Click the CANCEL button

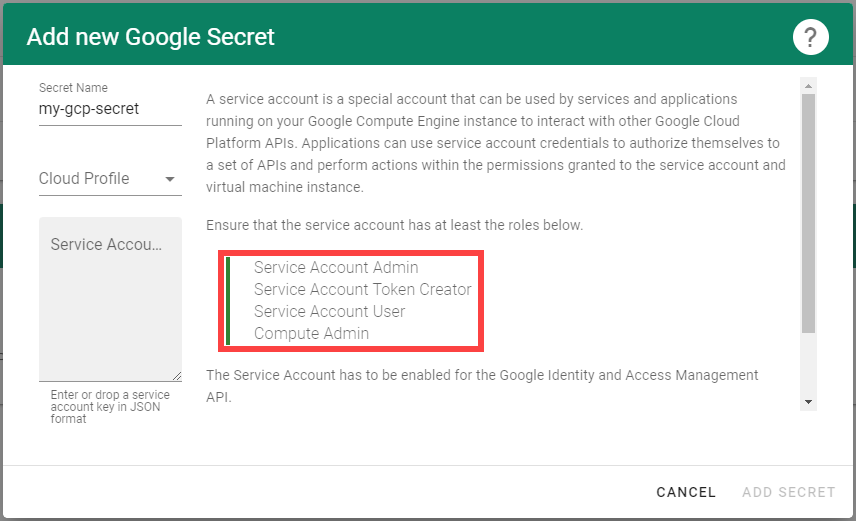[686, 492]
